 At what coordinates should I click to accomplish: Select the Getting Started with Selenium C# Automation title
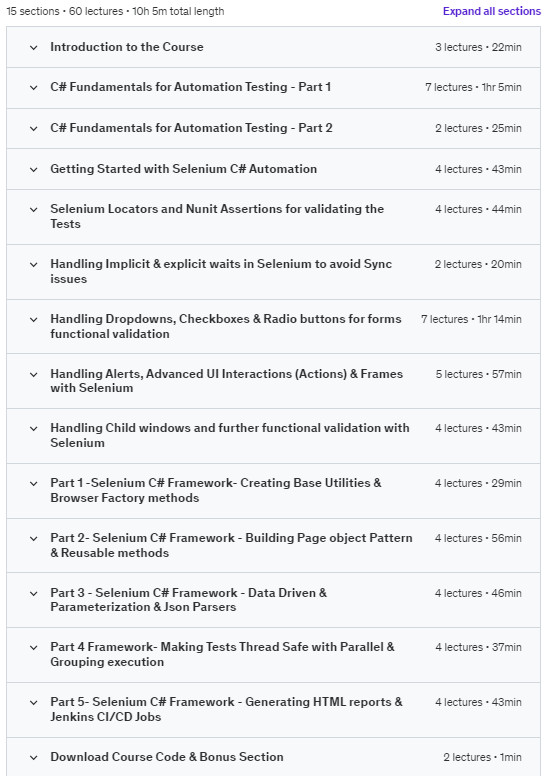click(x=184, y=169)
